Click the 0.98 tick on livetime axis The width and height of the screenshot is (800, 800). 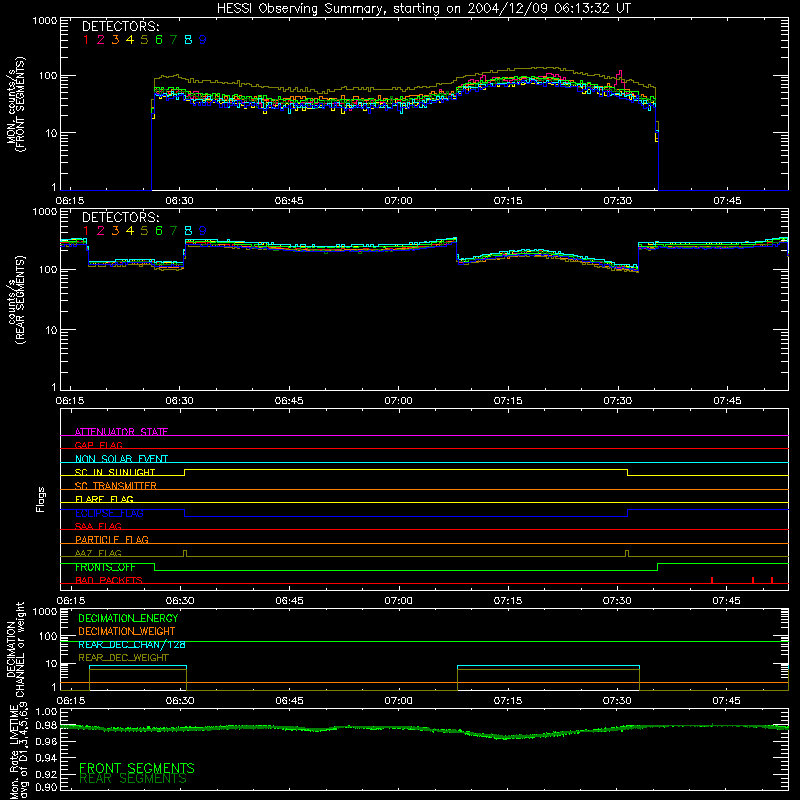[46, 724]
